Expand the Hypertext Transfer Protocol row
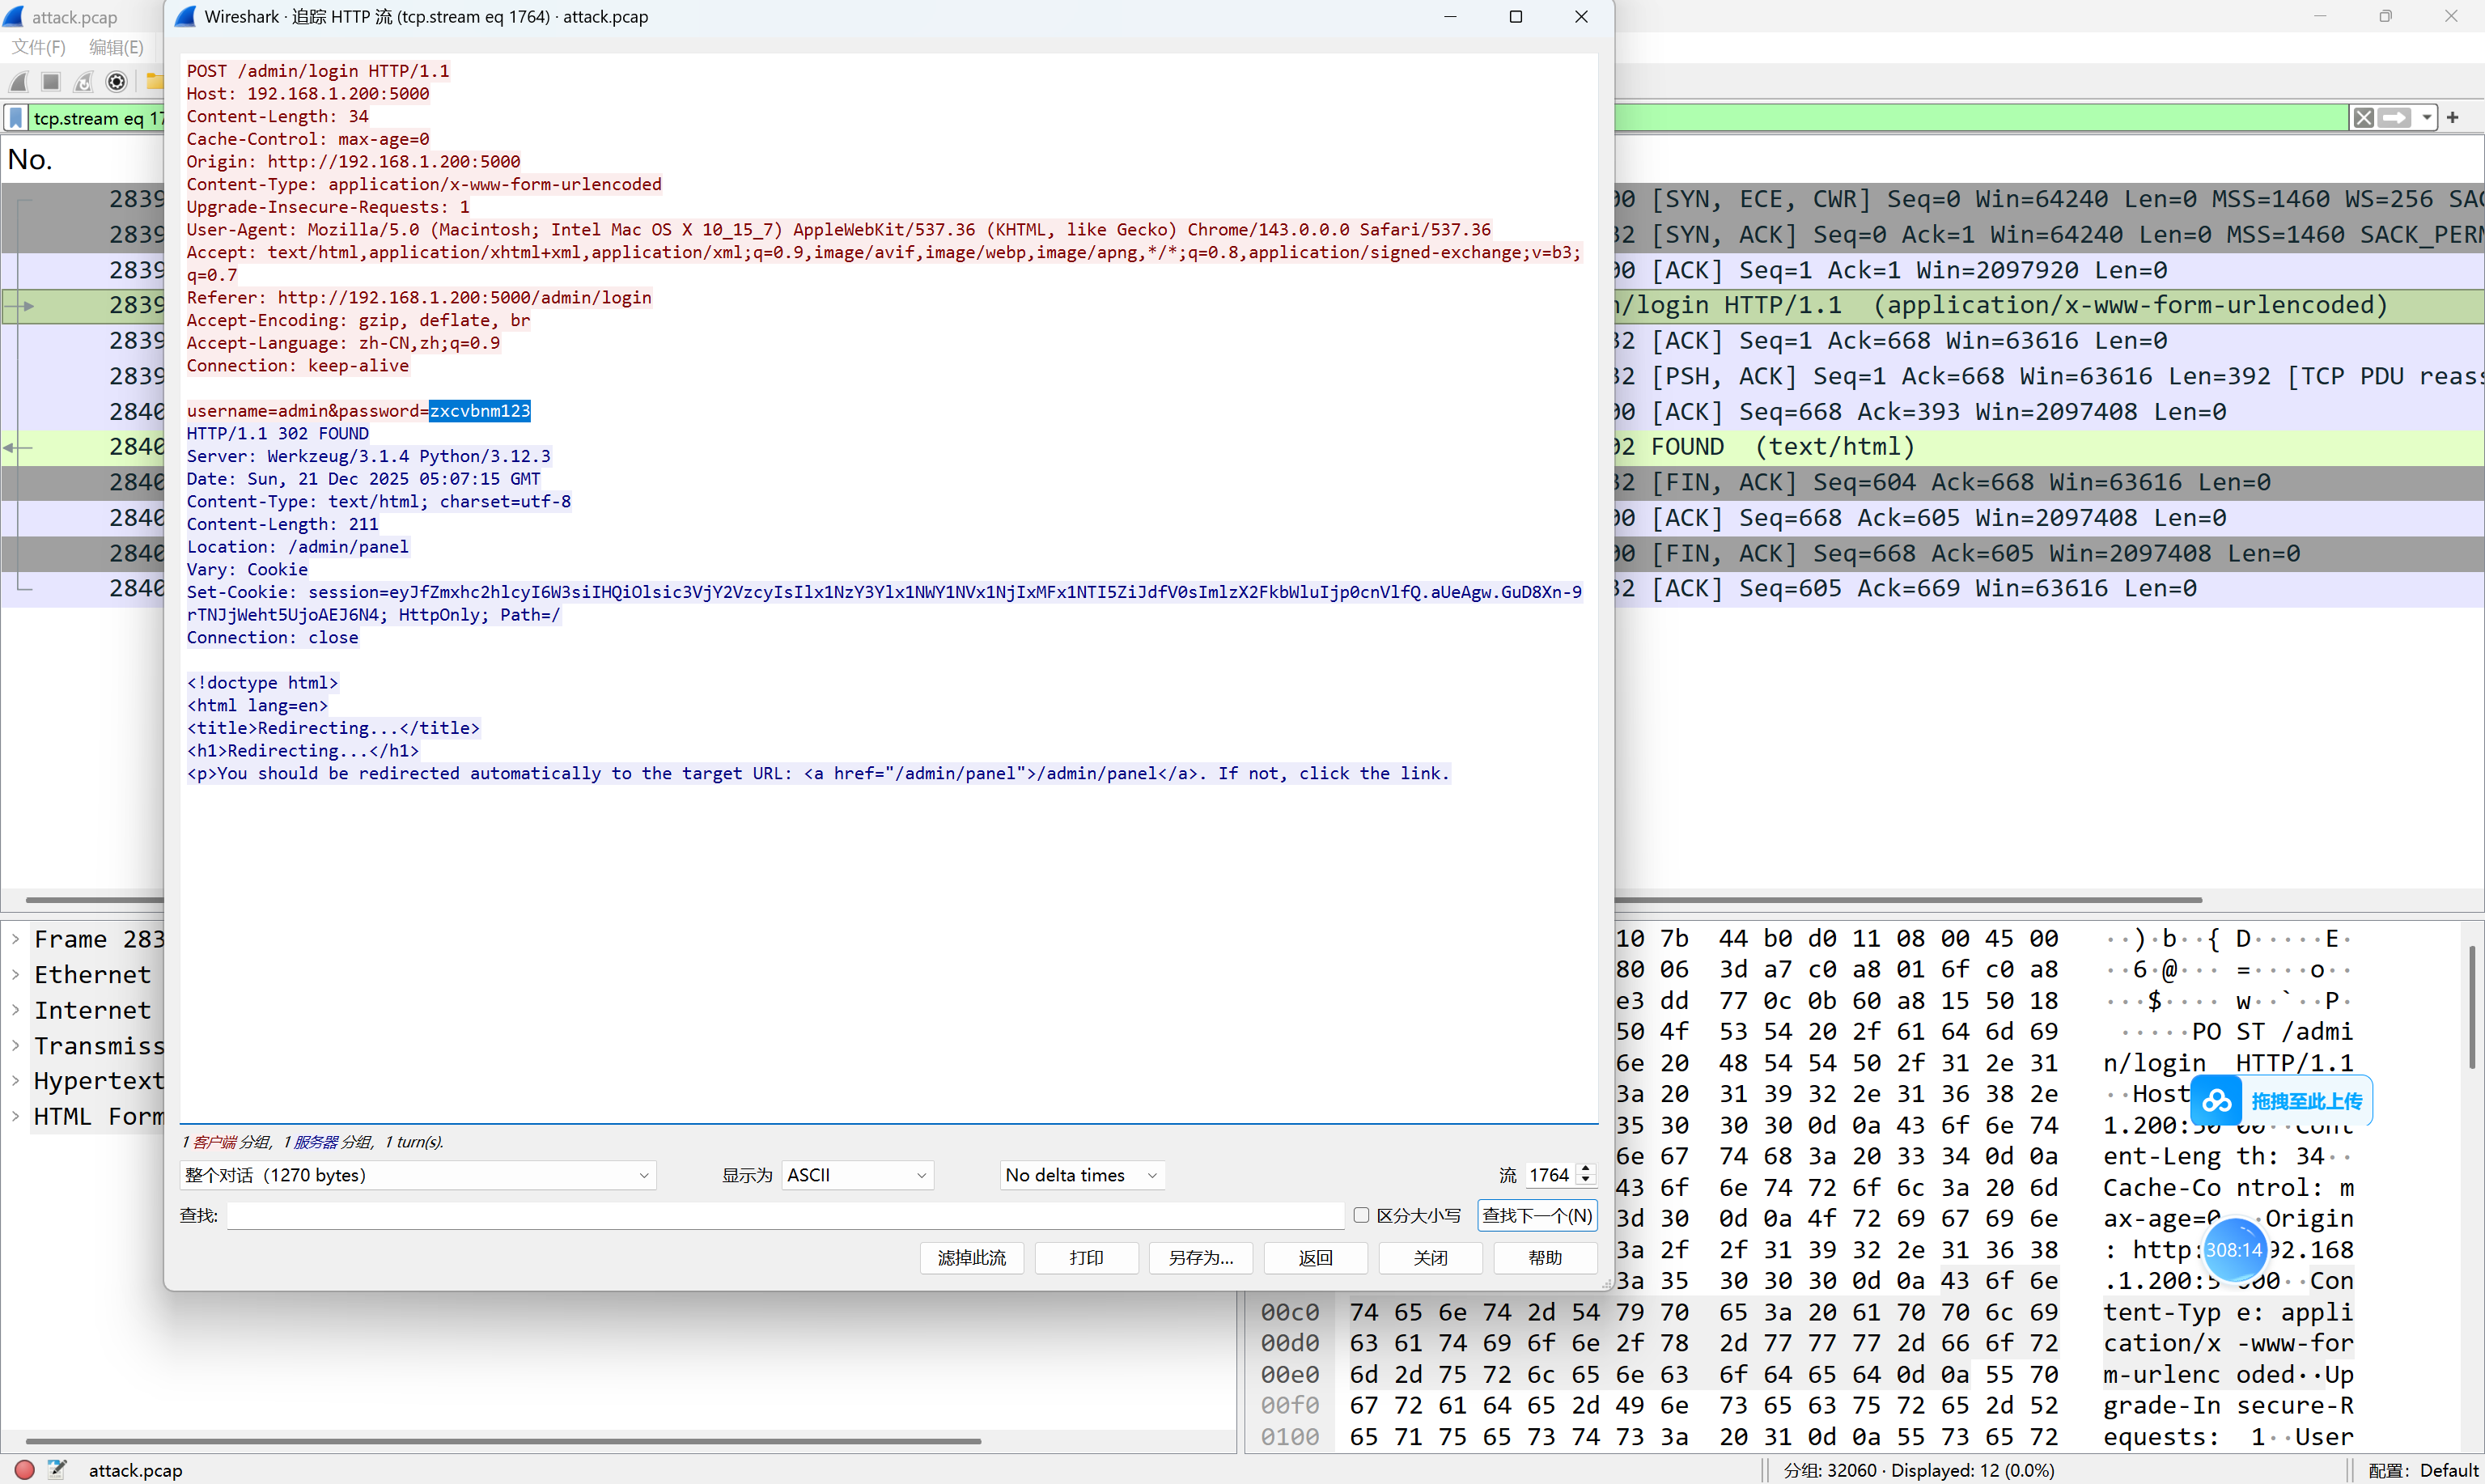Screen dimensions: 2485x1484 click(16, 1081)
